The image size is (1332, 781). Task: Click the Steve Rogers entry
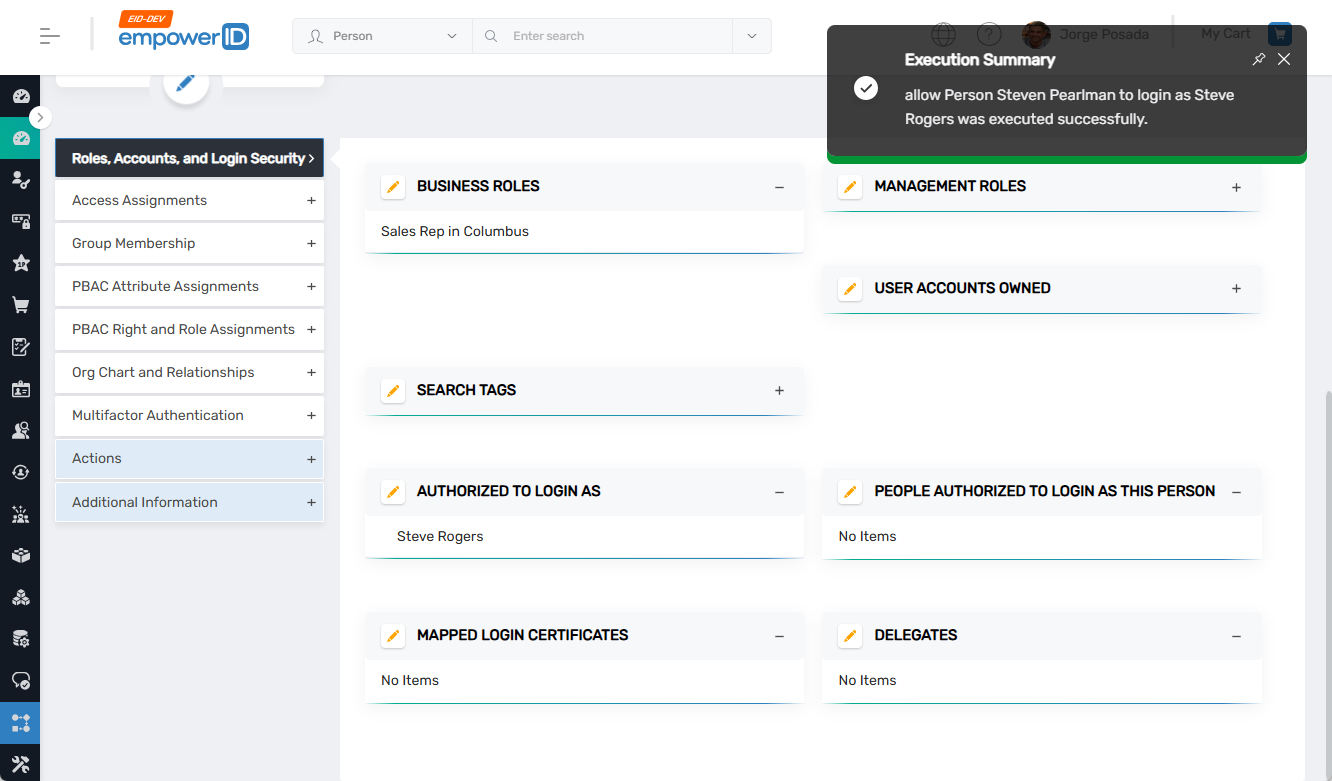pos(440,537)
